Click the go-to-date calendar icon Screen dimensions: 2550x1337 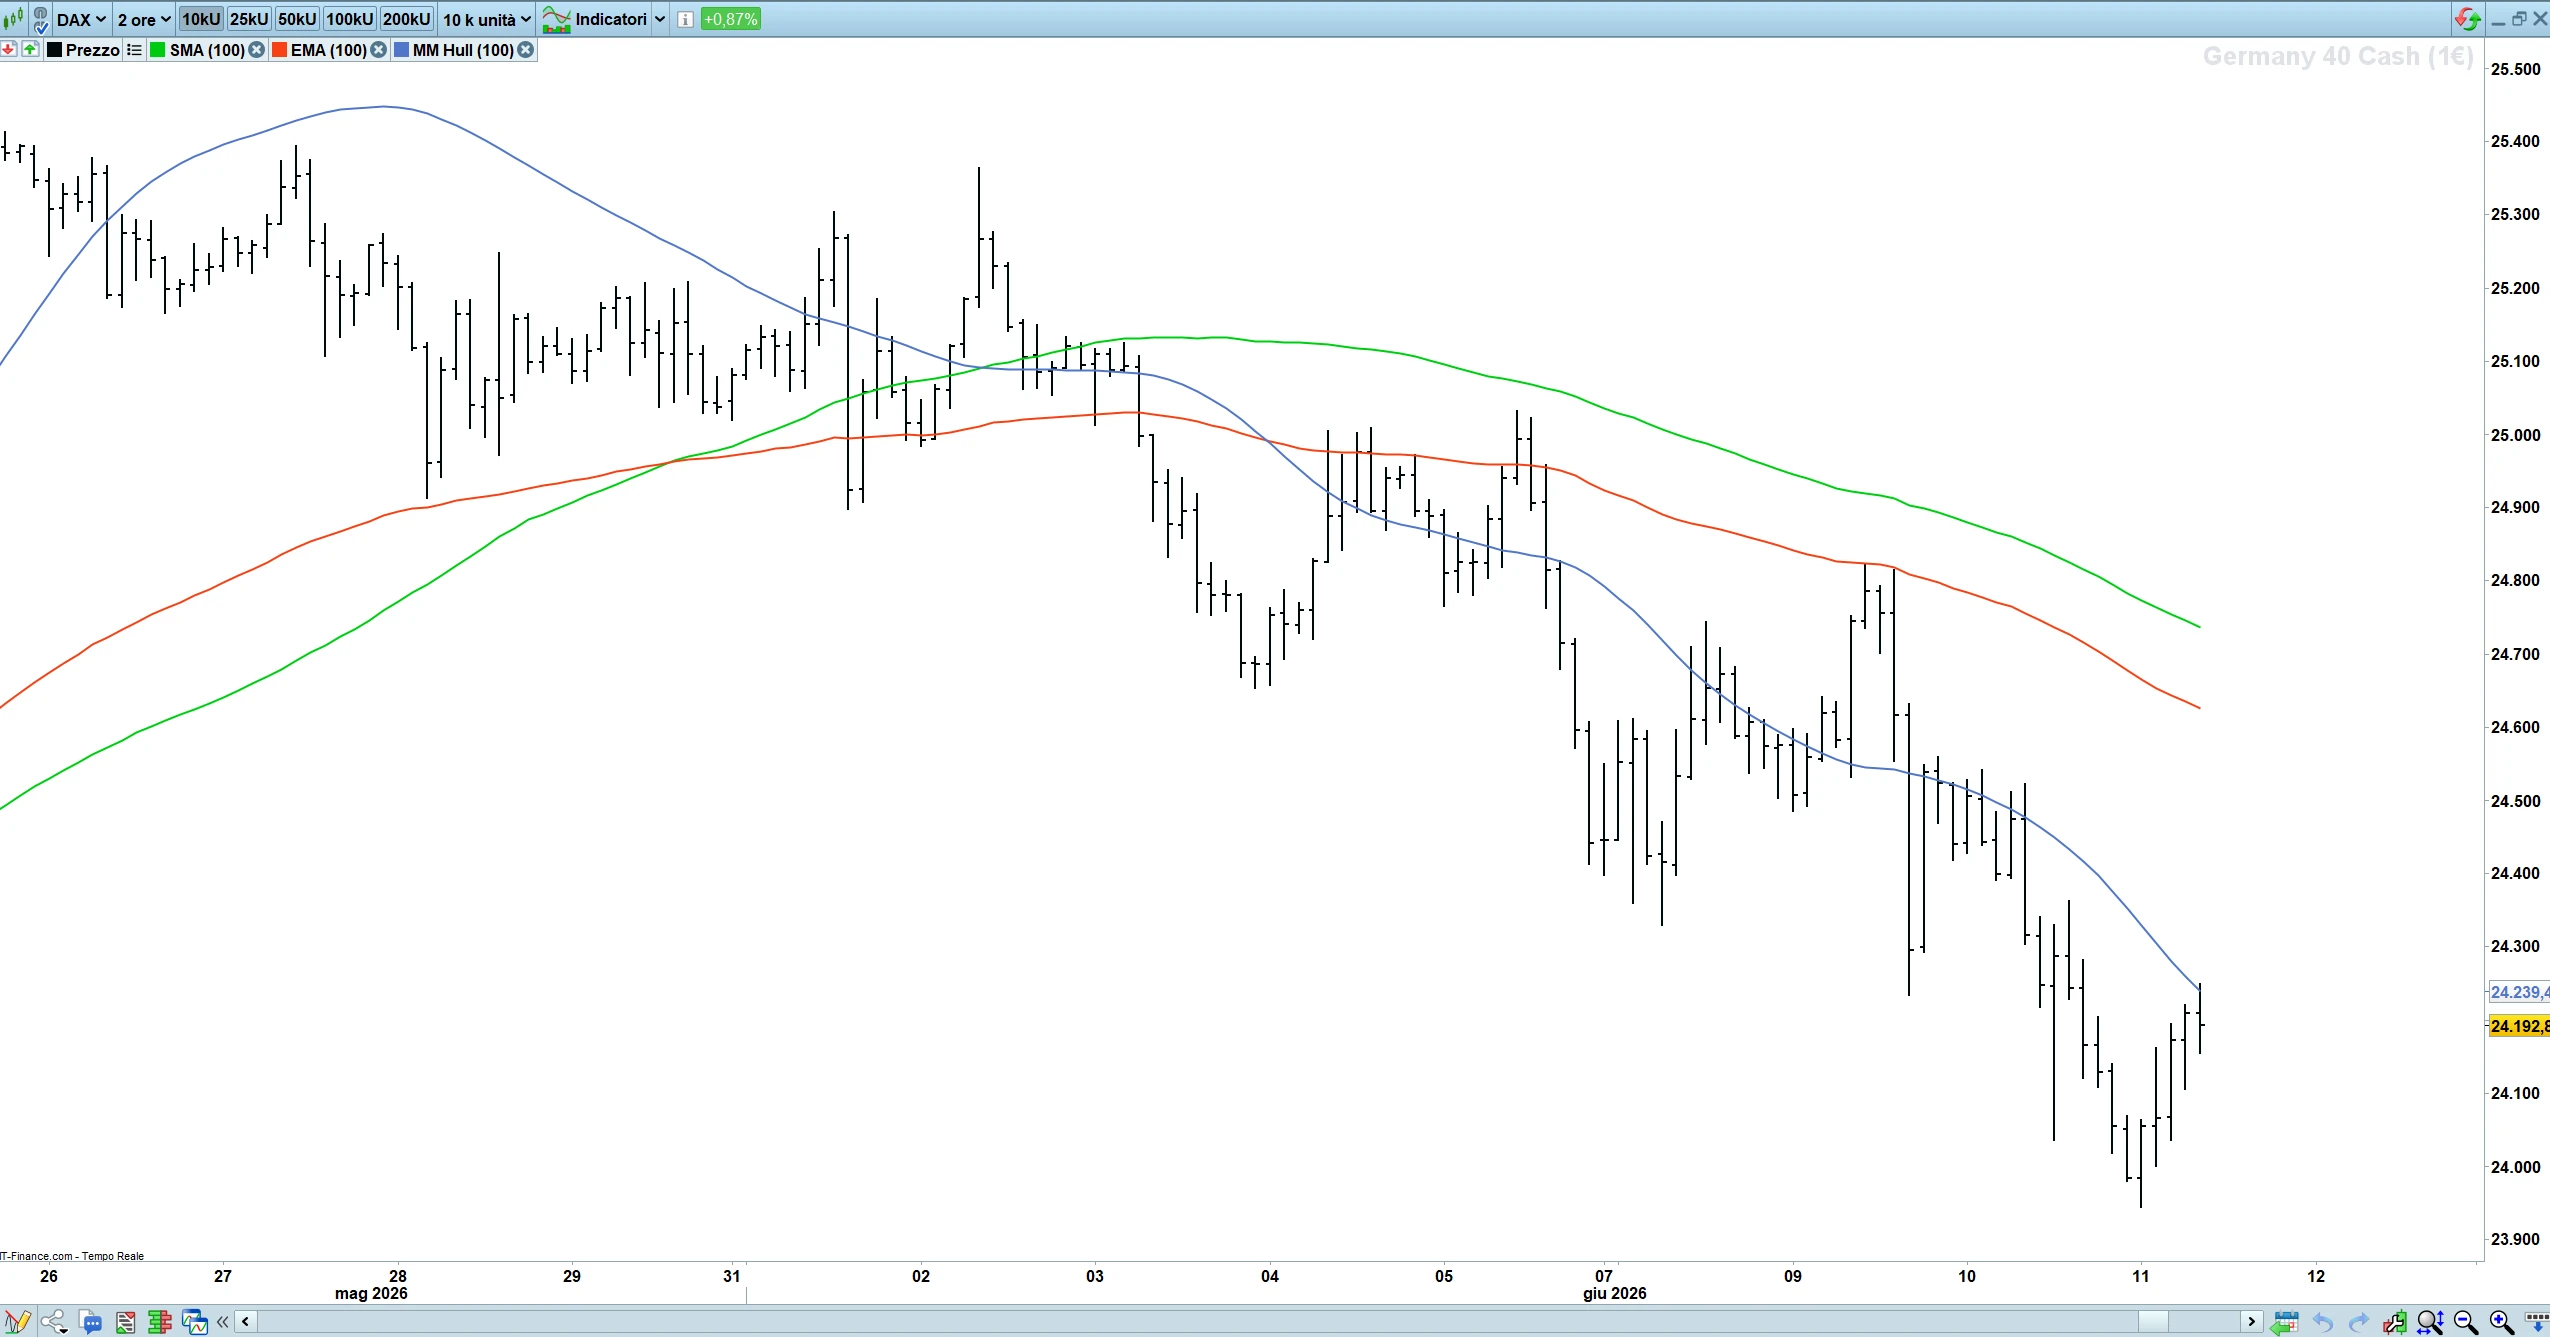point(2284,1322)
